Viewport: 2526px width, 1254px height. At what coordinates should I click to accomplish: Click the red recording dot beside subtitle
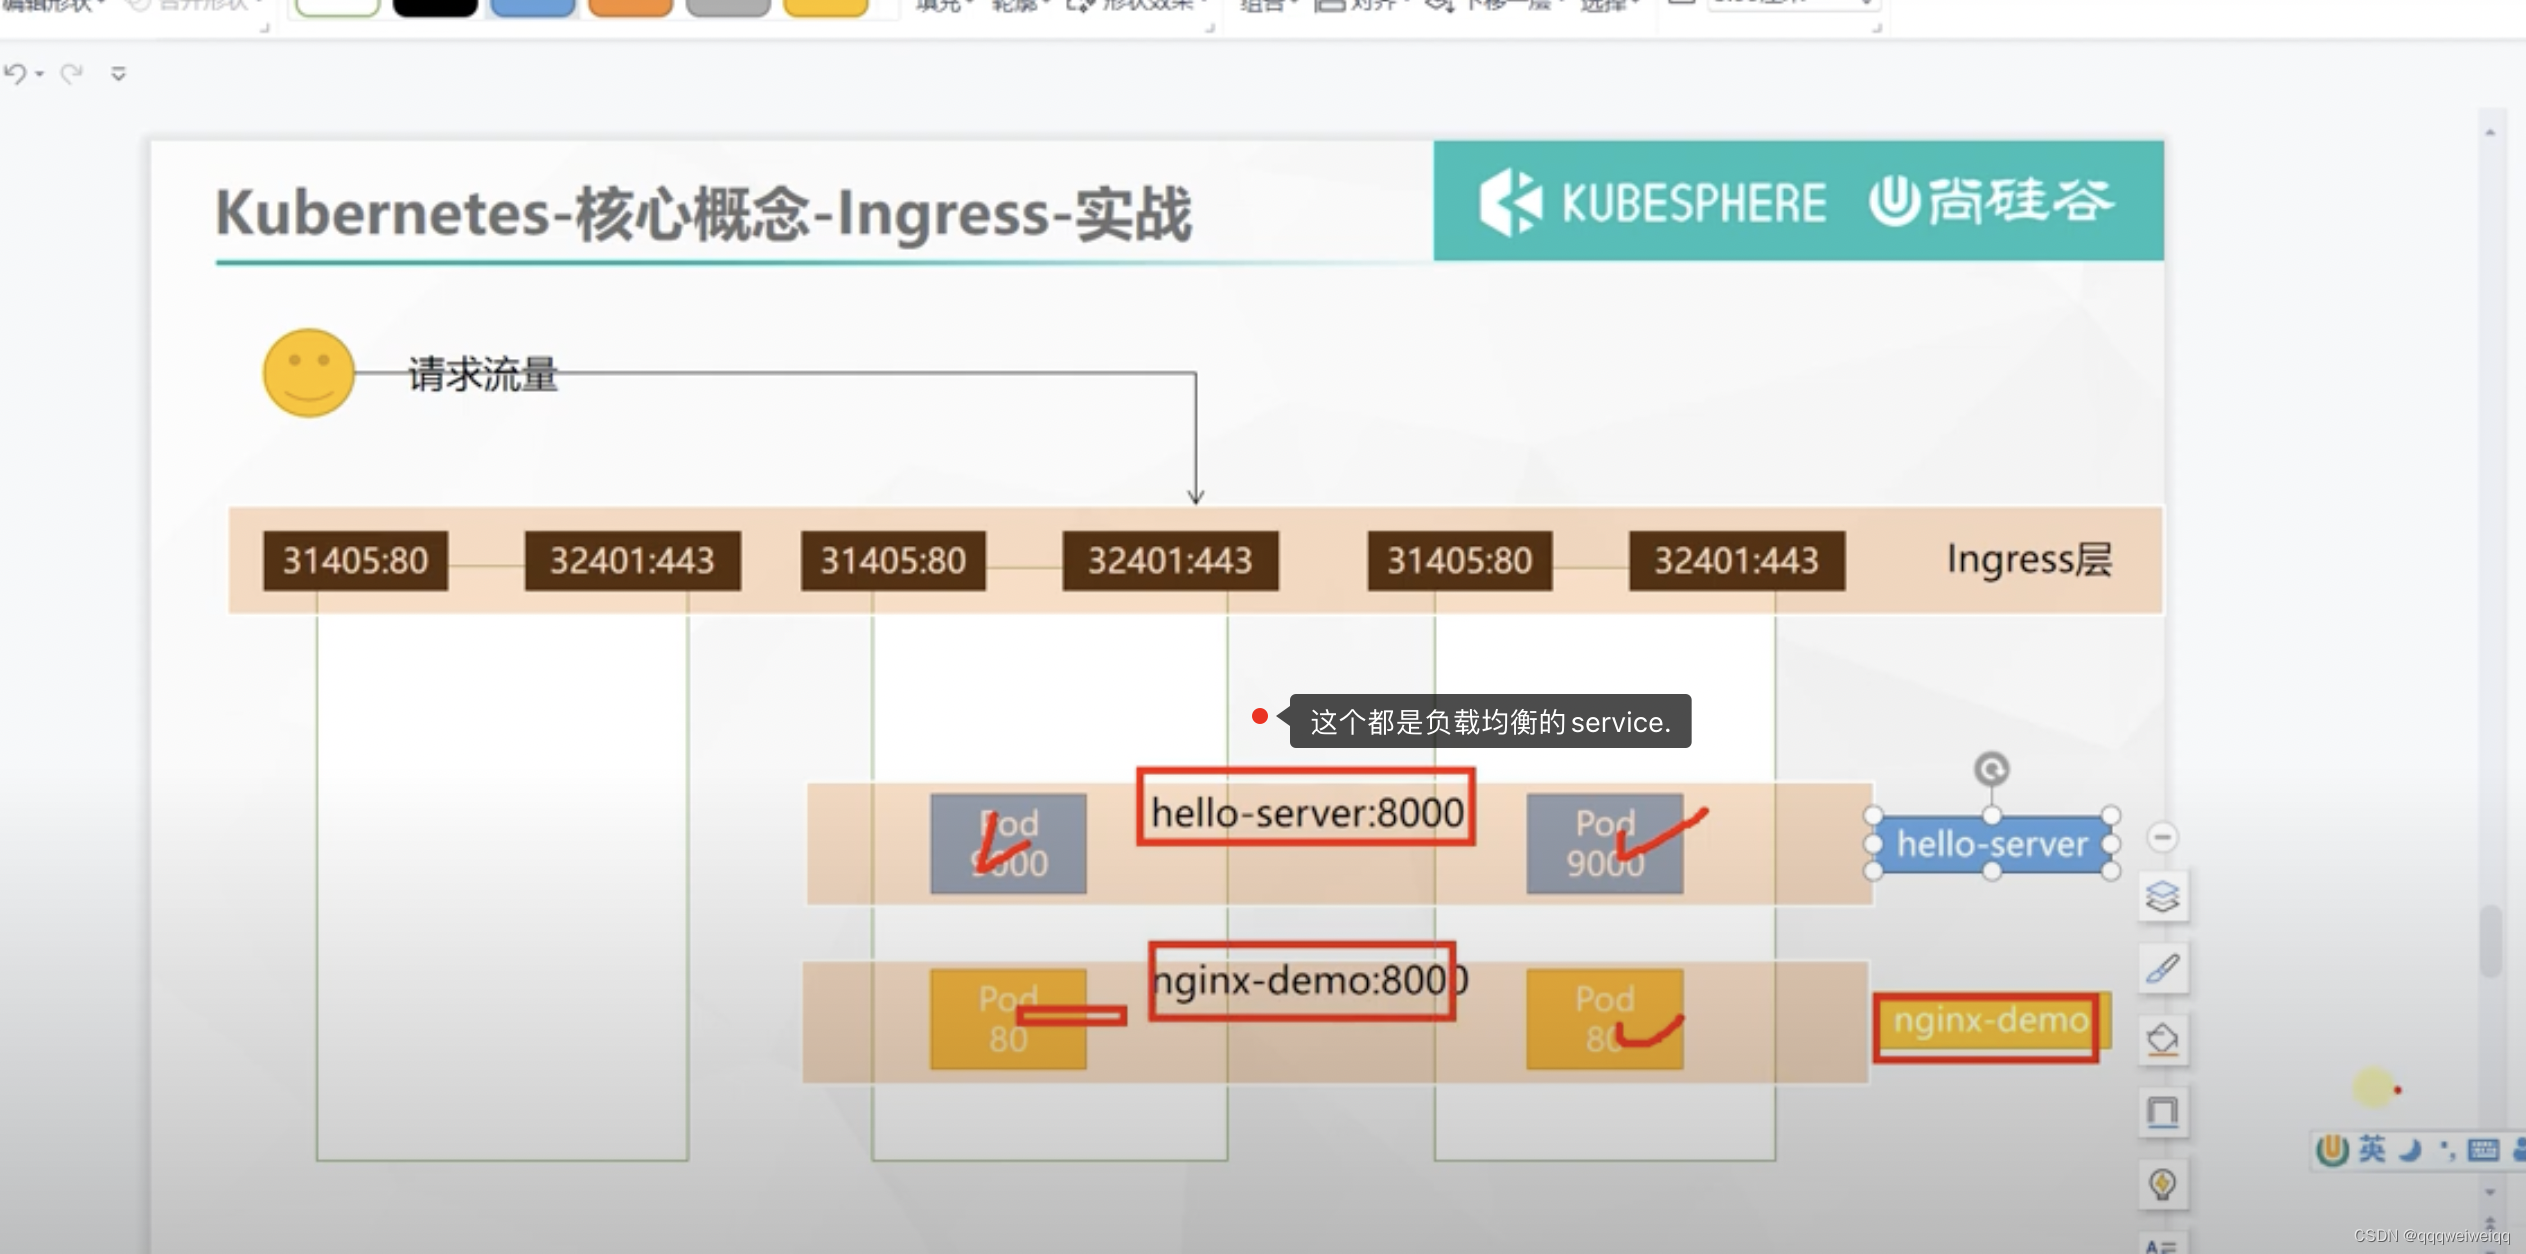pos(1260,716)
